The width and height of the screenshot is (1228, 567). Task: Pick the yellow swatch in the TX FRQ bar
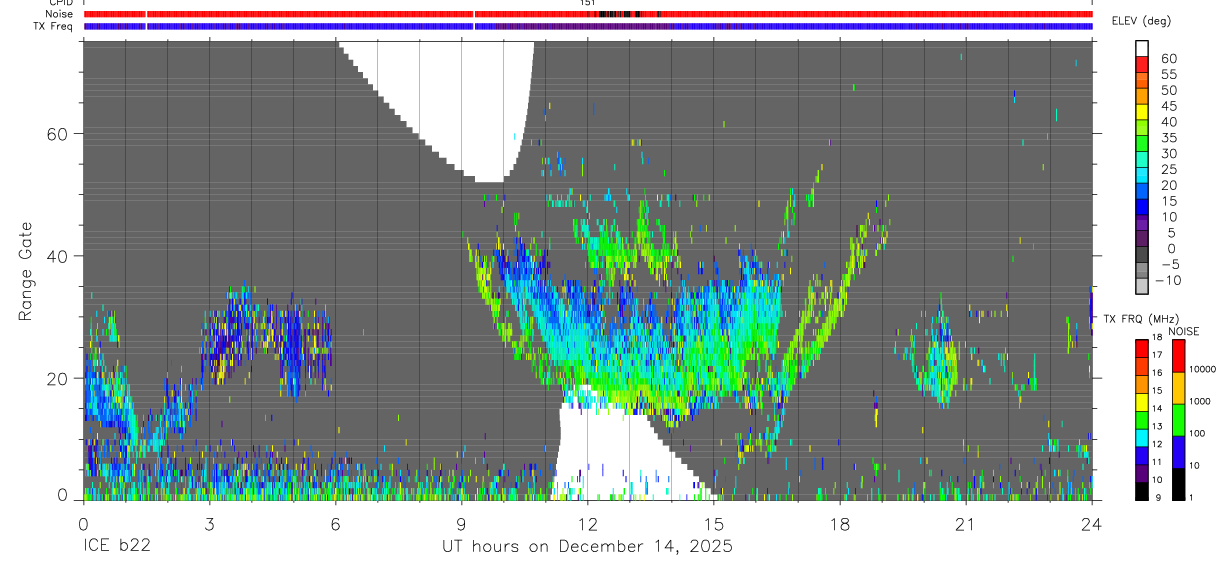pos(1142,402)
